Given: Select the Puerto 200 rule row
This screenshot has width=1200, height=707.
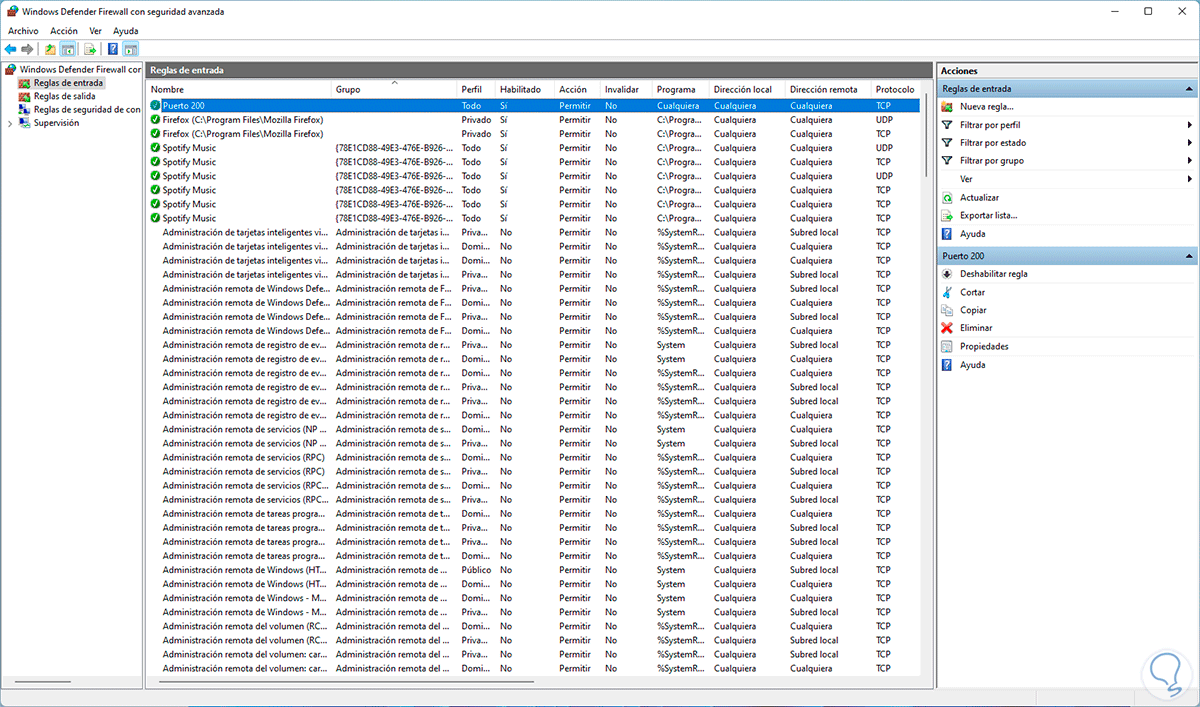Looking at the screenshot, I should pyautogui.click(x=533, y=105).
